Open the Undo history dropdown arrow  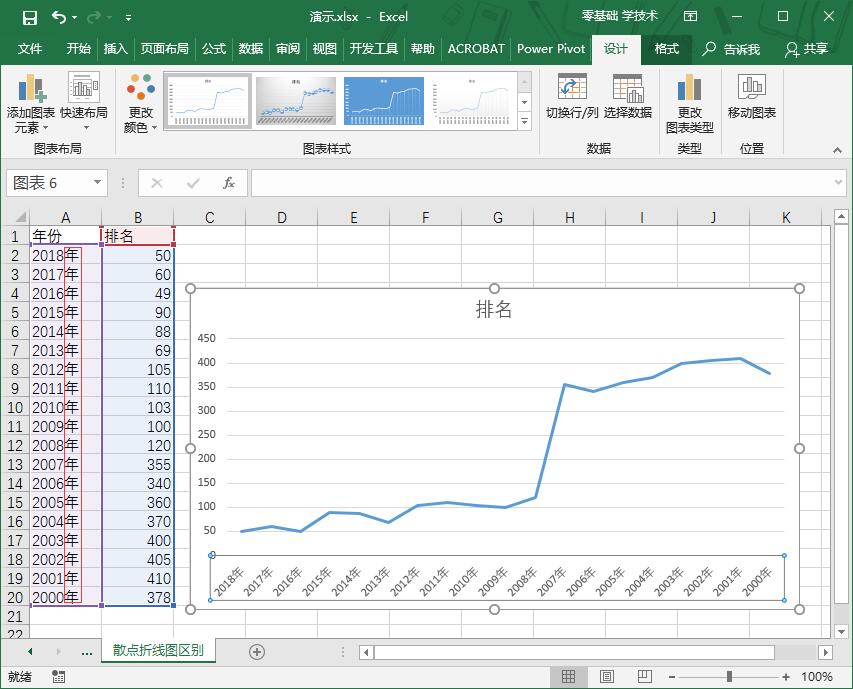(x=75, y=18)
